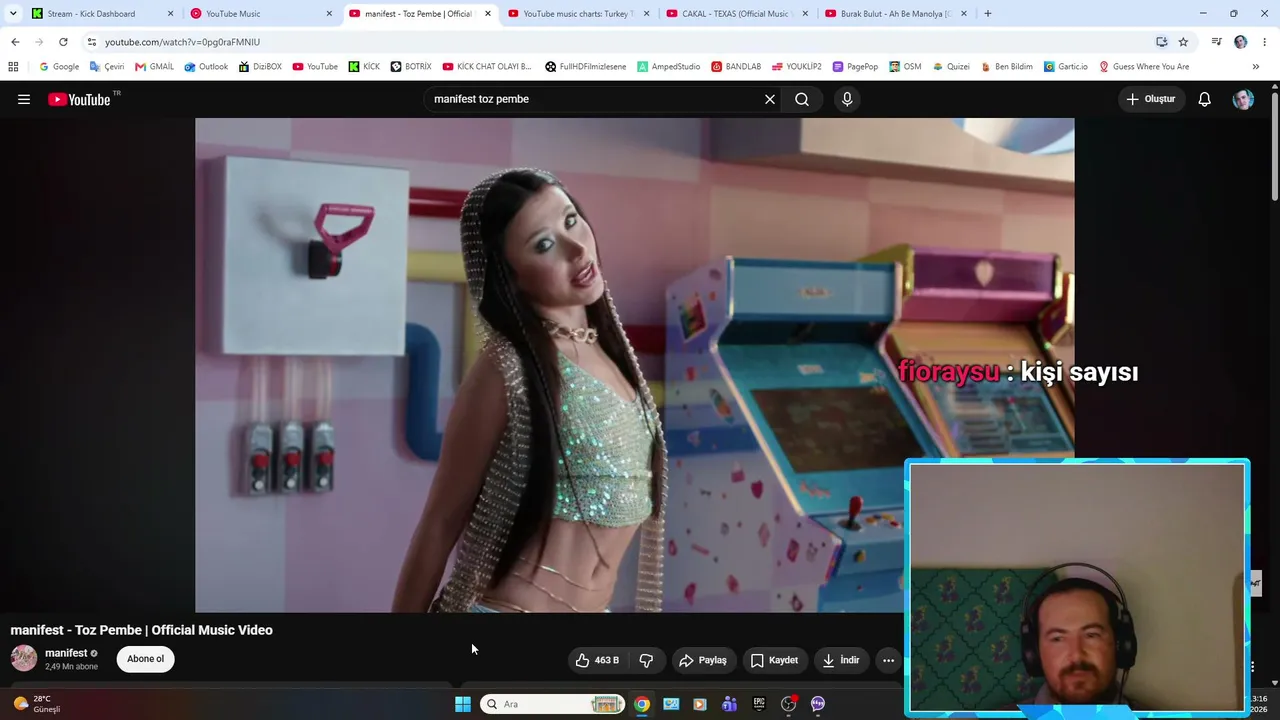Open Google Chrome from the taskbar

(642, 704)
